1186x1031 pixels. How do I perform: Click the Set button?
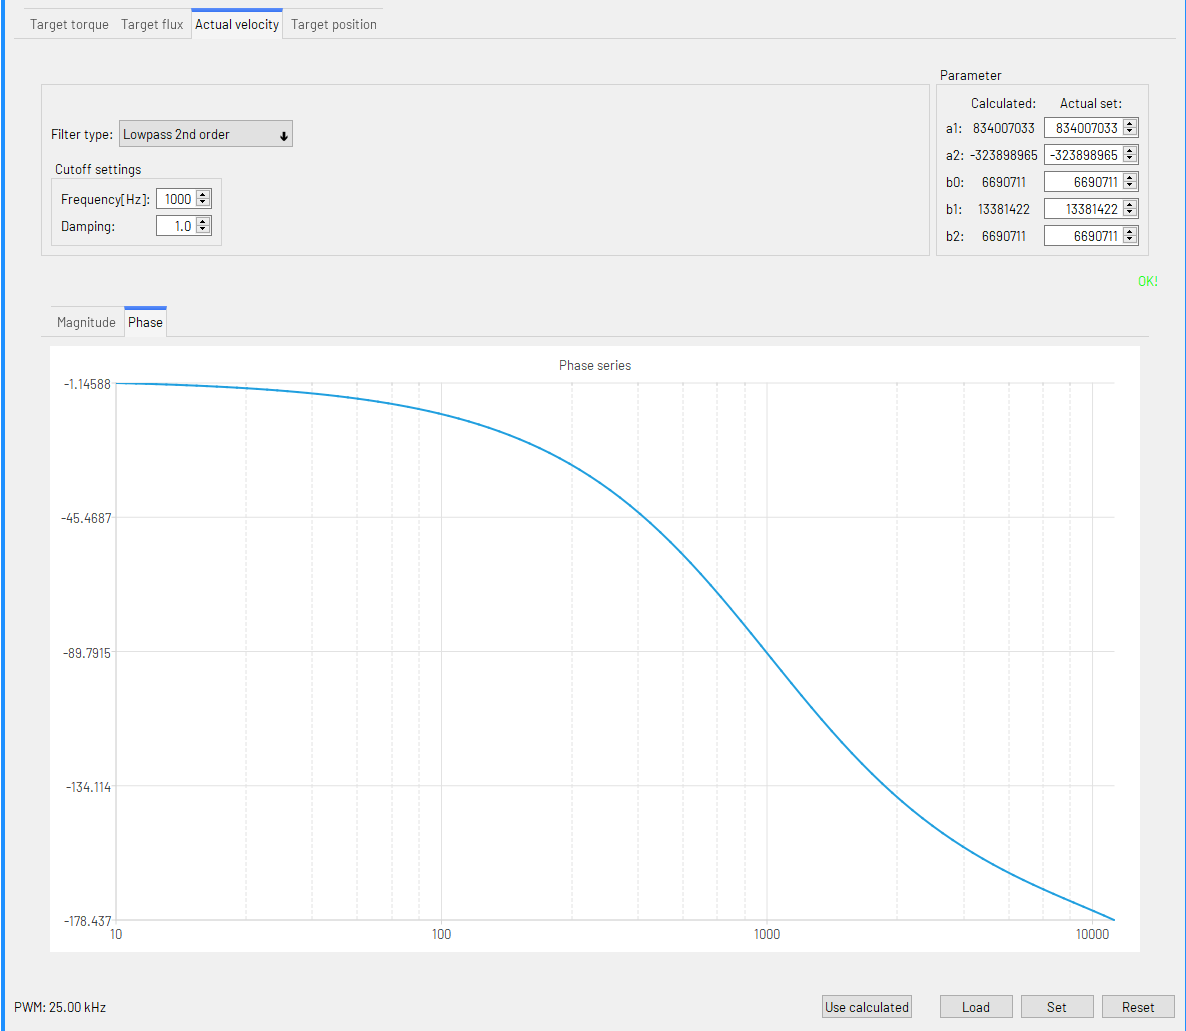(x=1057, y=1007)
